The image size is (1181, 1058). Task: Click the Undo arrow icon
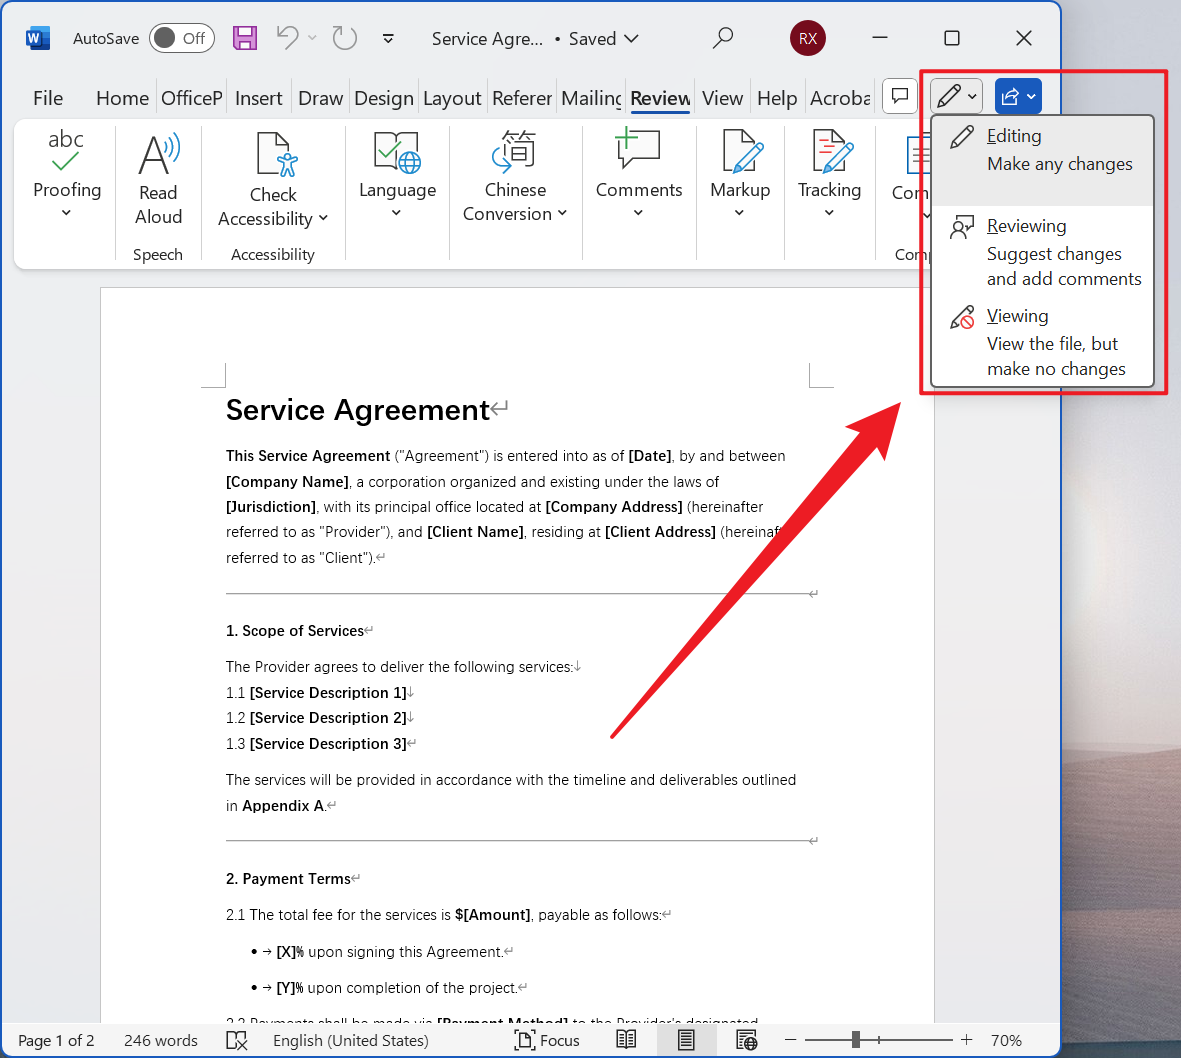pyautogui.click(x=287, y=38)
